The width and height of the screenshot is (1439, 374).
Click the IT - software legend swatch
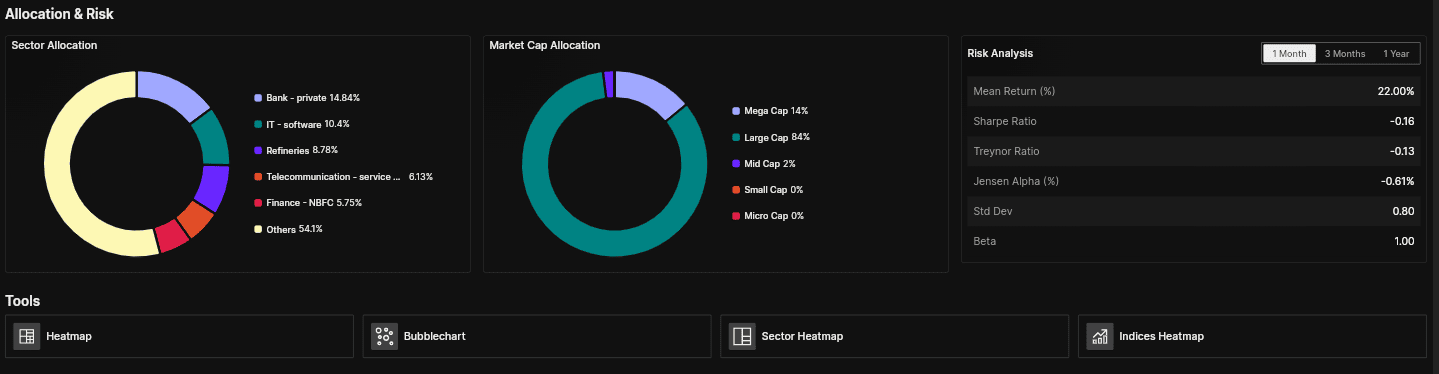pos(258,124)
